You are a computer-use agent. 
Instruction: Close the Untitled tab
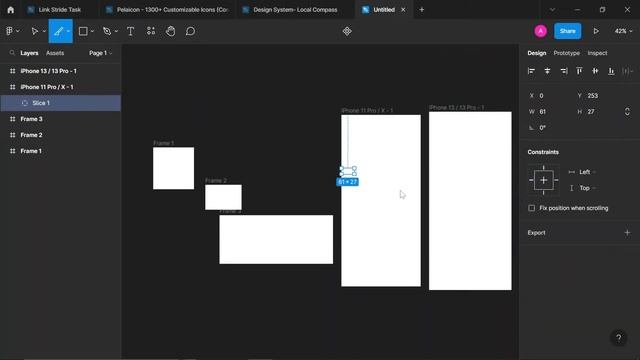[x=403, y=10]
